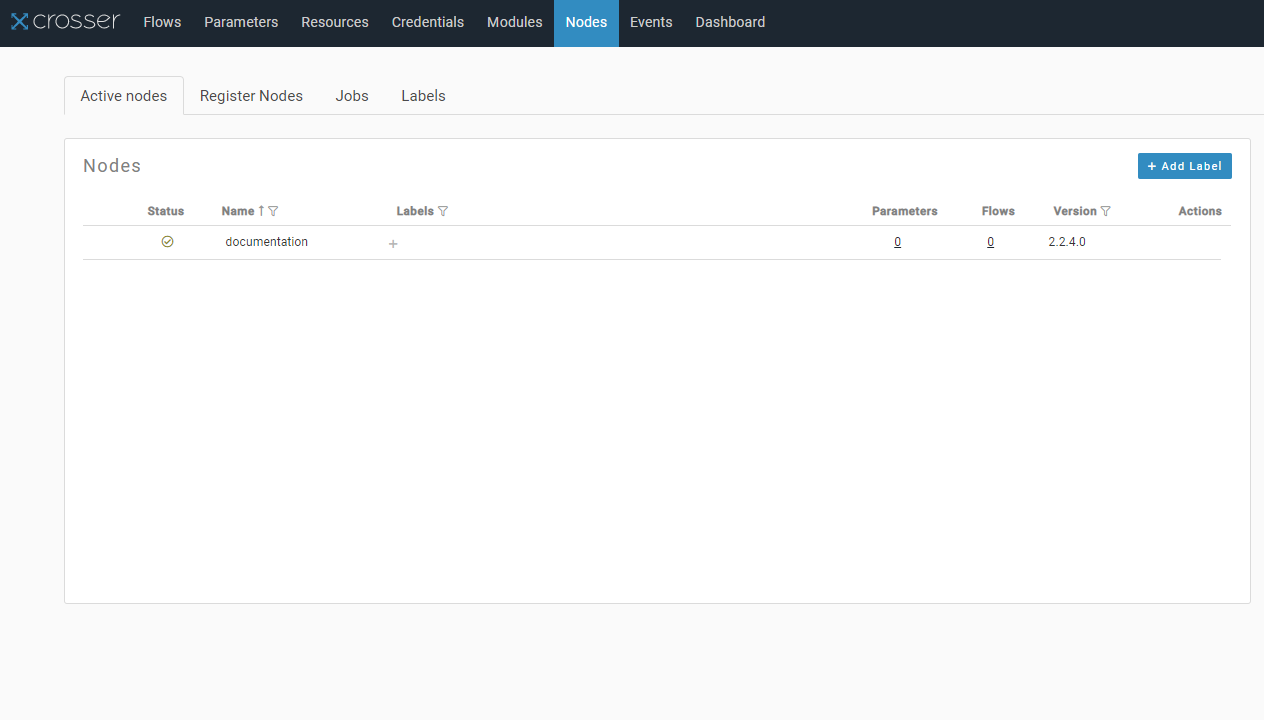This screenshot has width=1264, height=720.
Task: Click the documentation node status checkmark icon
Action: pos(167,242)
